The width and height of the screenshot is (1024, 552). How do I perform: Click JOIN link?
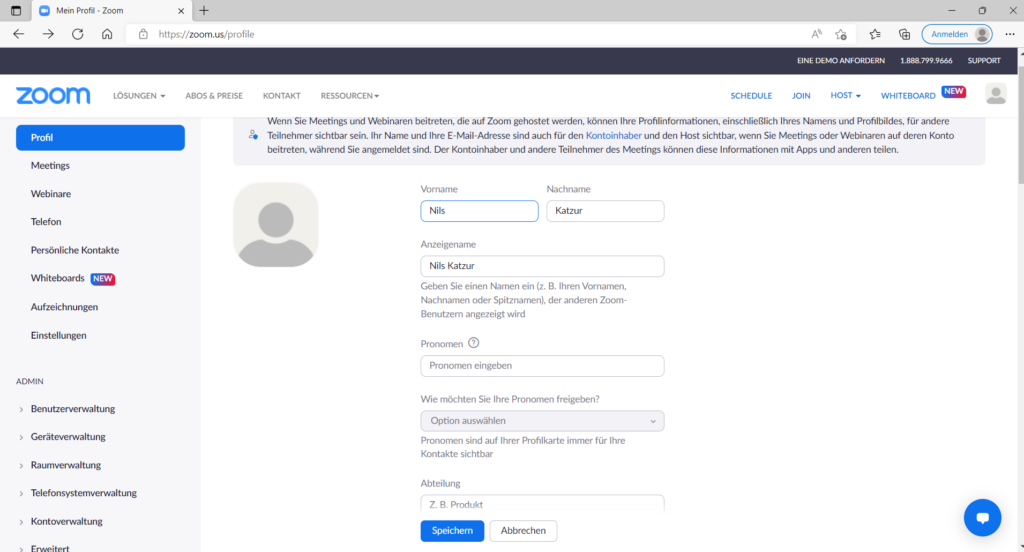click(x=801, y=95)
